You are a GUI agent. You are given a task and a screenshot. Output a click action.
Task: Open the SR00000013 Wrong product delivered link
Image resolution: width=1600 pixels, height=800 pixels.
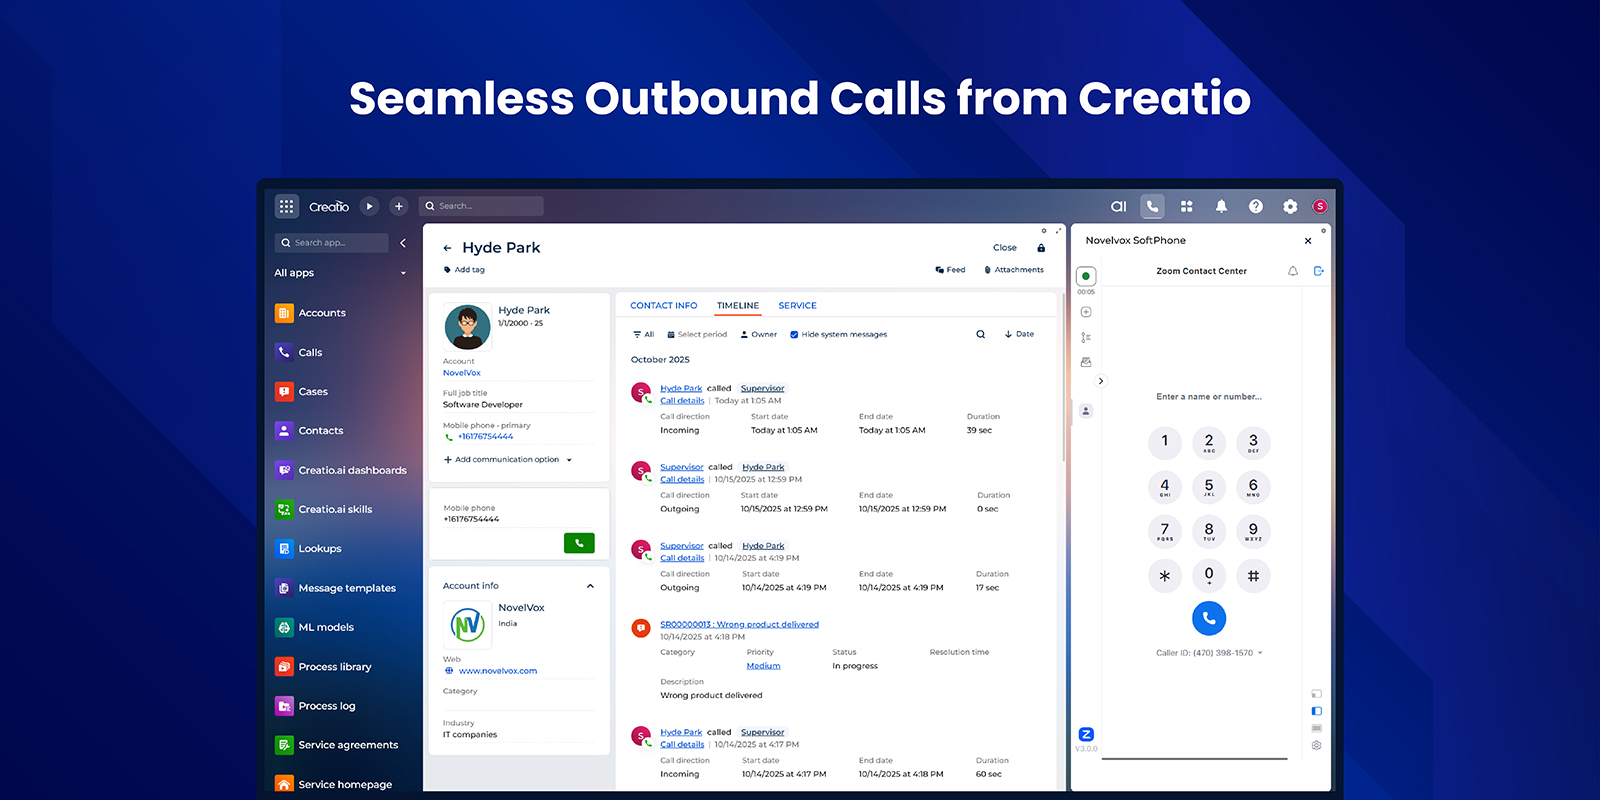coord(739,625)
